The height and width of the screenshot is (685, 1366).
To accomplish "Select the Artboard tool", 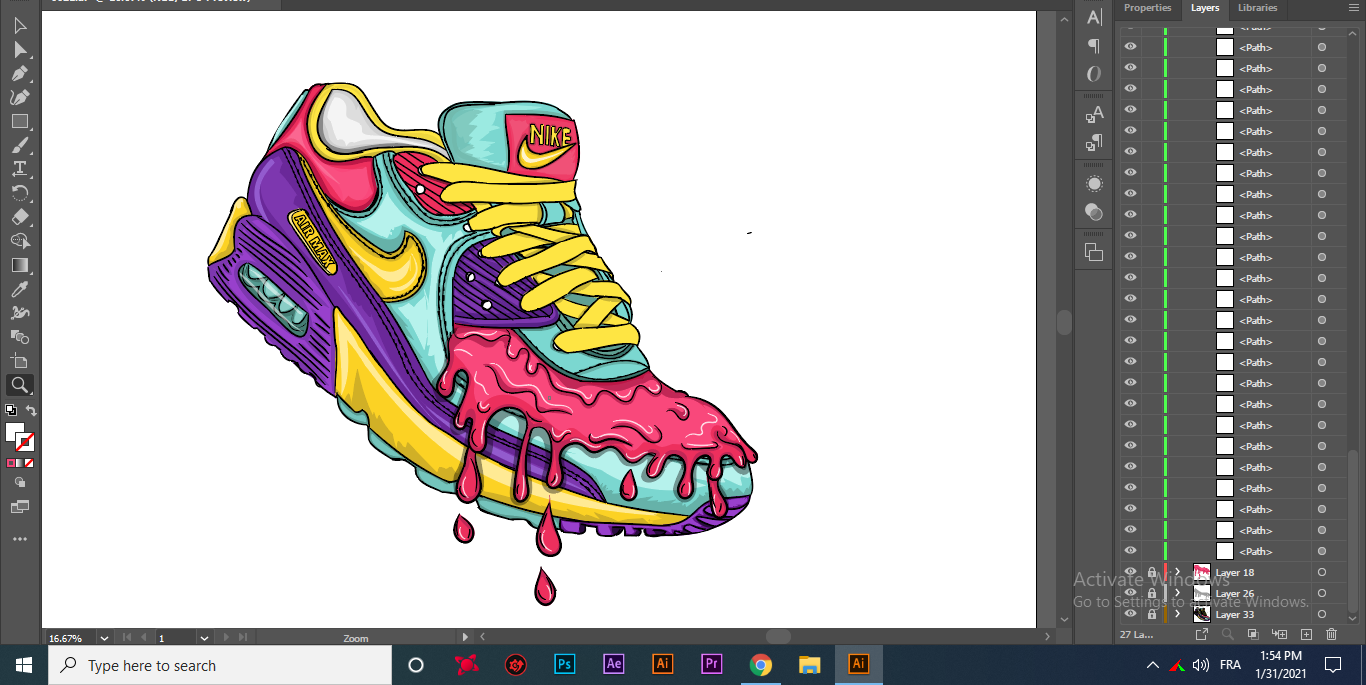I will [19, 361].
